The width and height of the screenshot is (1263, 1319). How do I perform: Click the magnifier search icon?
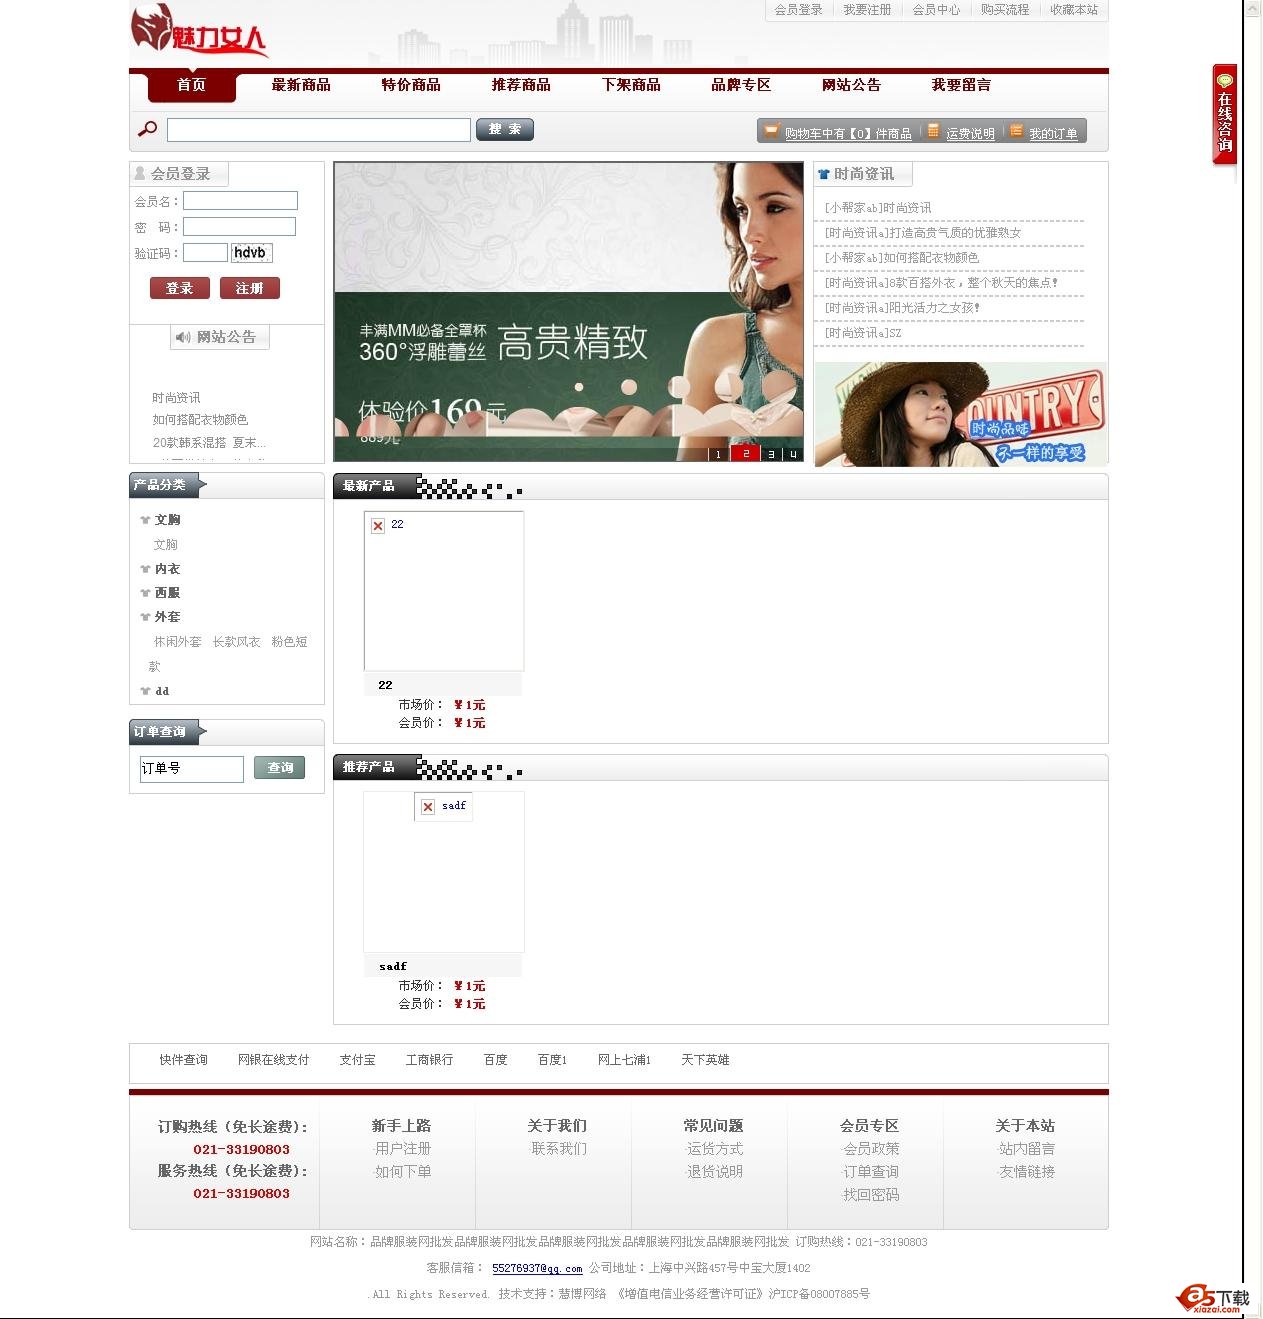click(147, 129)
